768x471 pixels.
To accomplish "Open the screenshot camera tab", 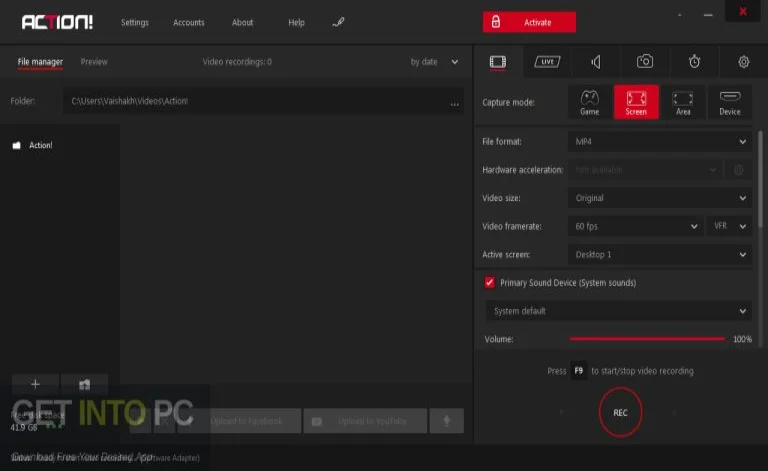I will coord(645,62).
